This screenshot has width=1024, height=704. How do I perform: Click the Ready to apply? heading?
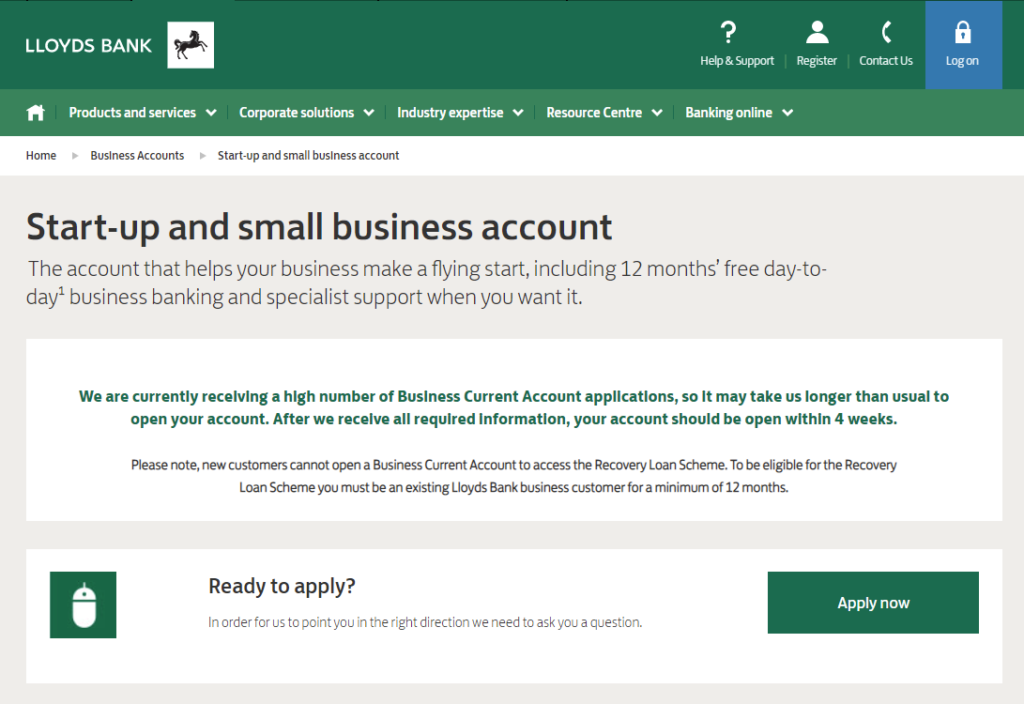pos(282,586)
